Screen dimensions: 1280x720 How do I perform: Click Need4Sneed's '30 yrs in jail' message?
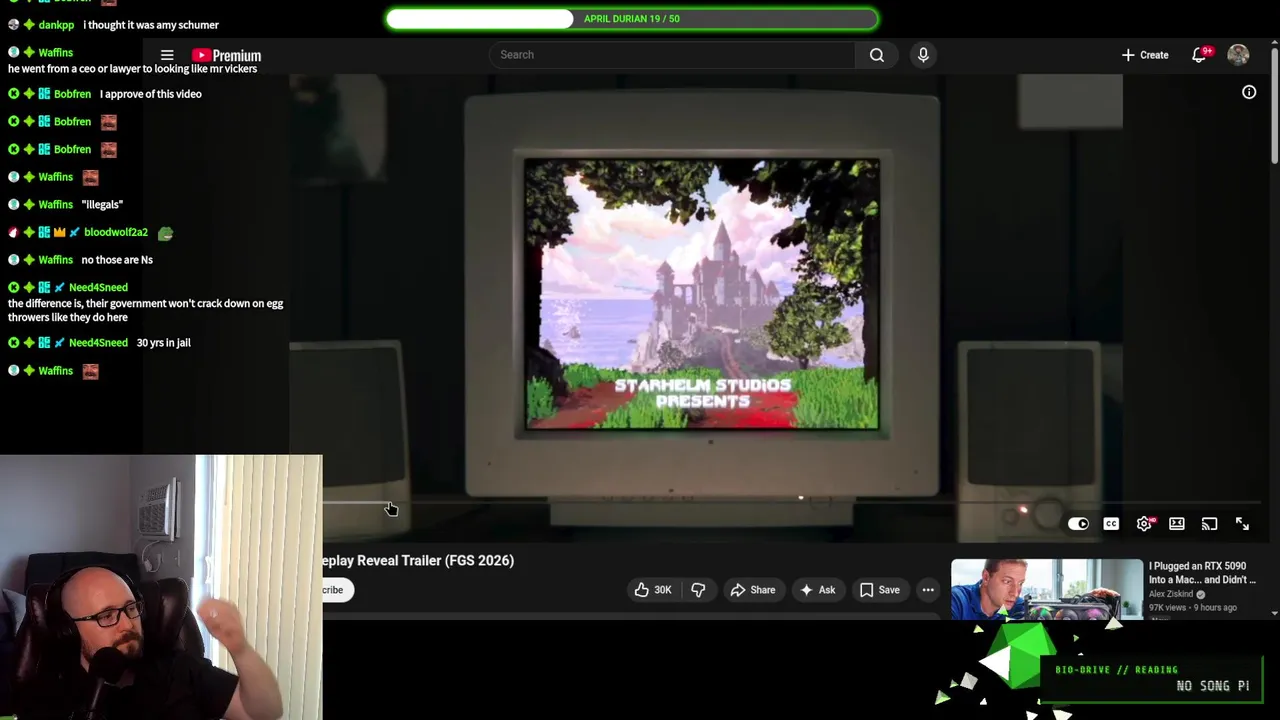(x=163, y=343)
